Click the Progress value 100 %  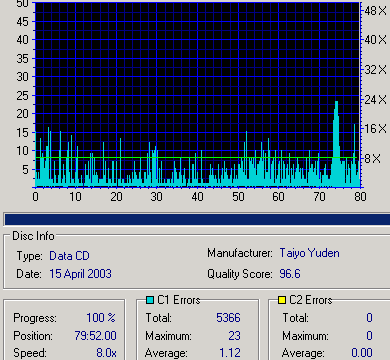click(101, 318)
